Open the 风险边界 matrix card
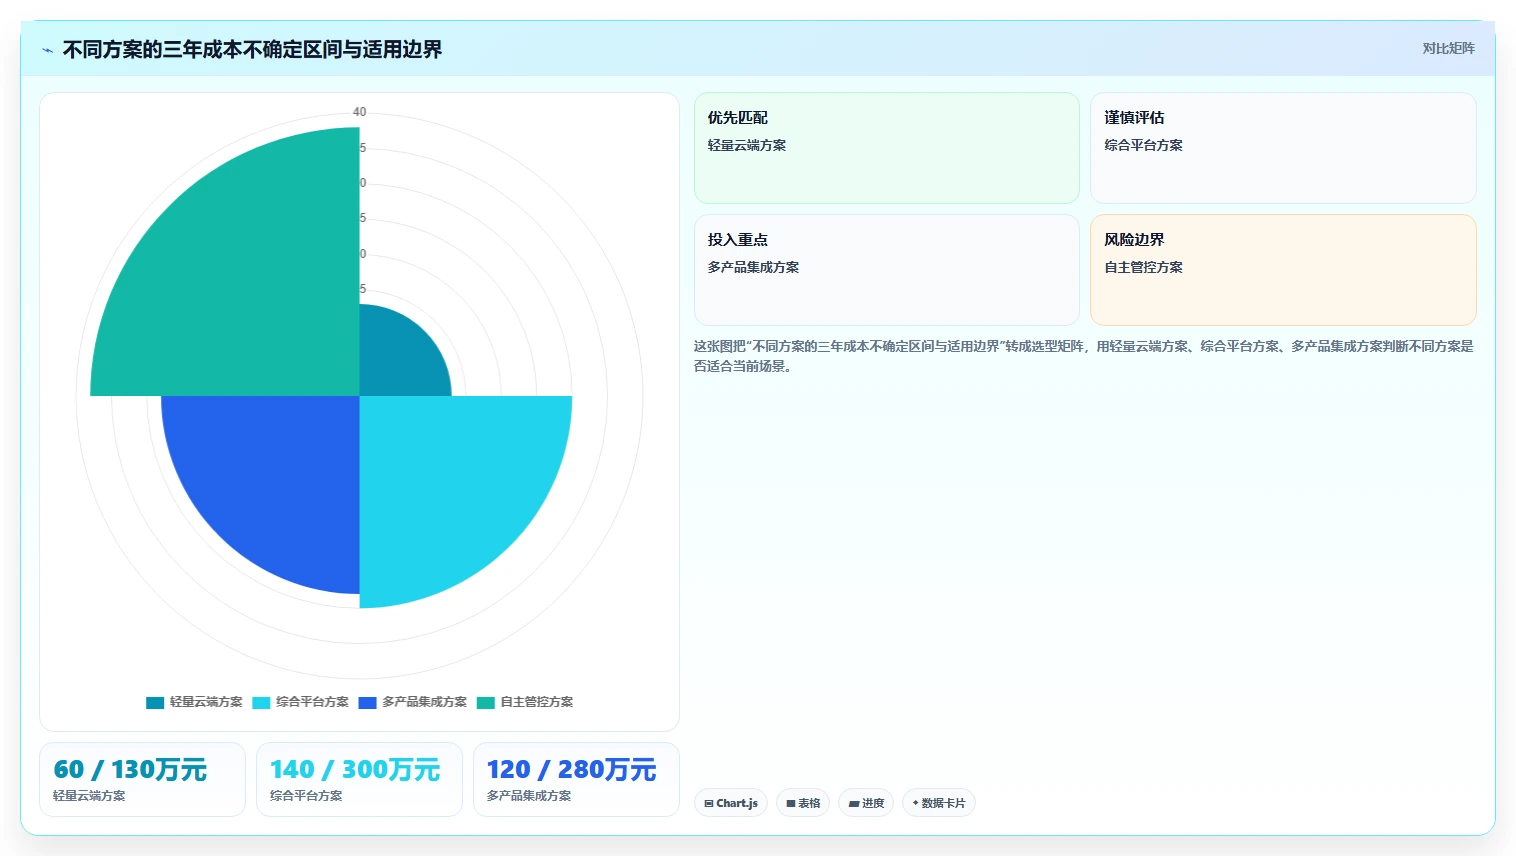Viewport: 1516px width, 856px height. 1283,270
